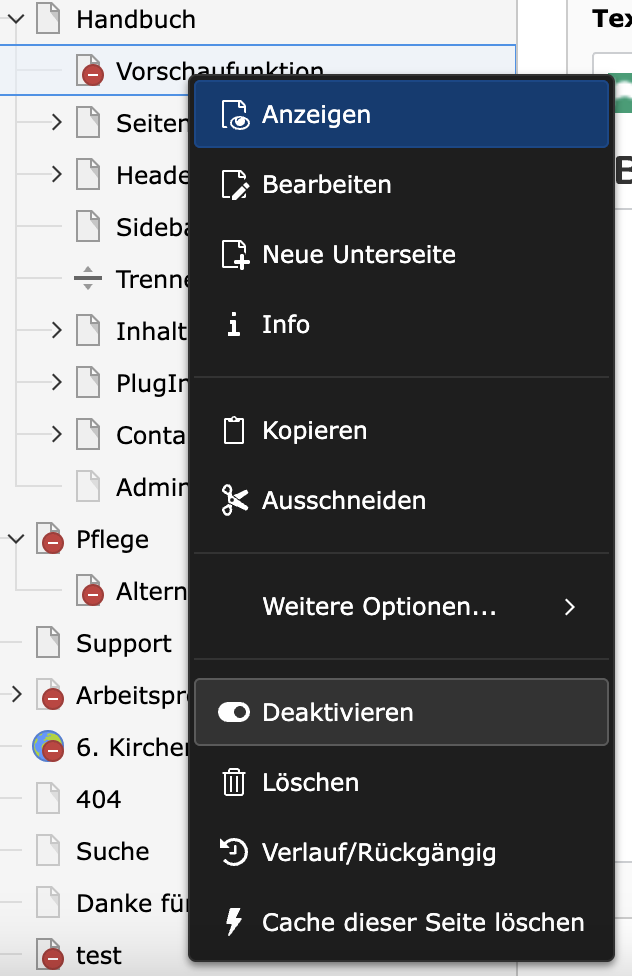
Task: Collapse the Handbuch tree node
Action: tap(16, 19)
